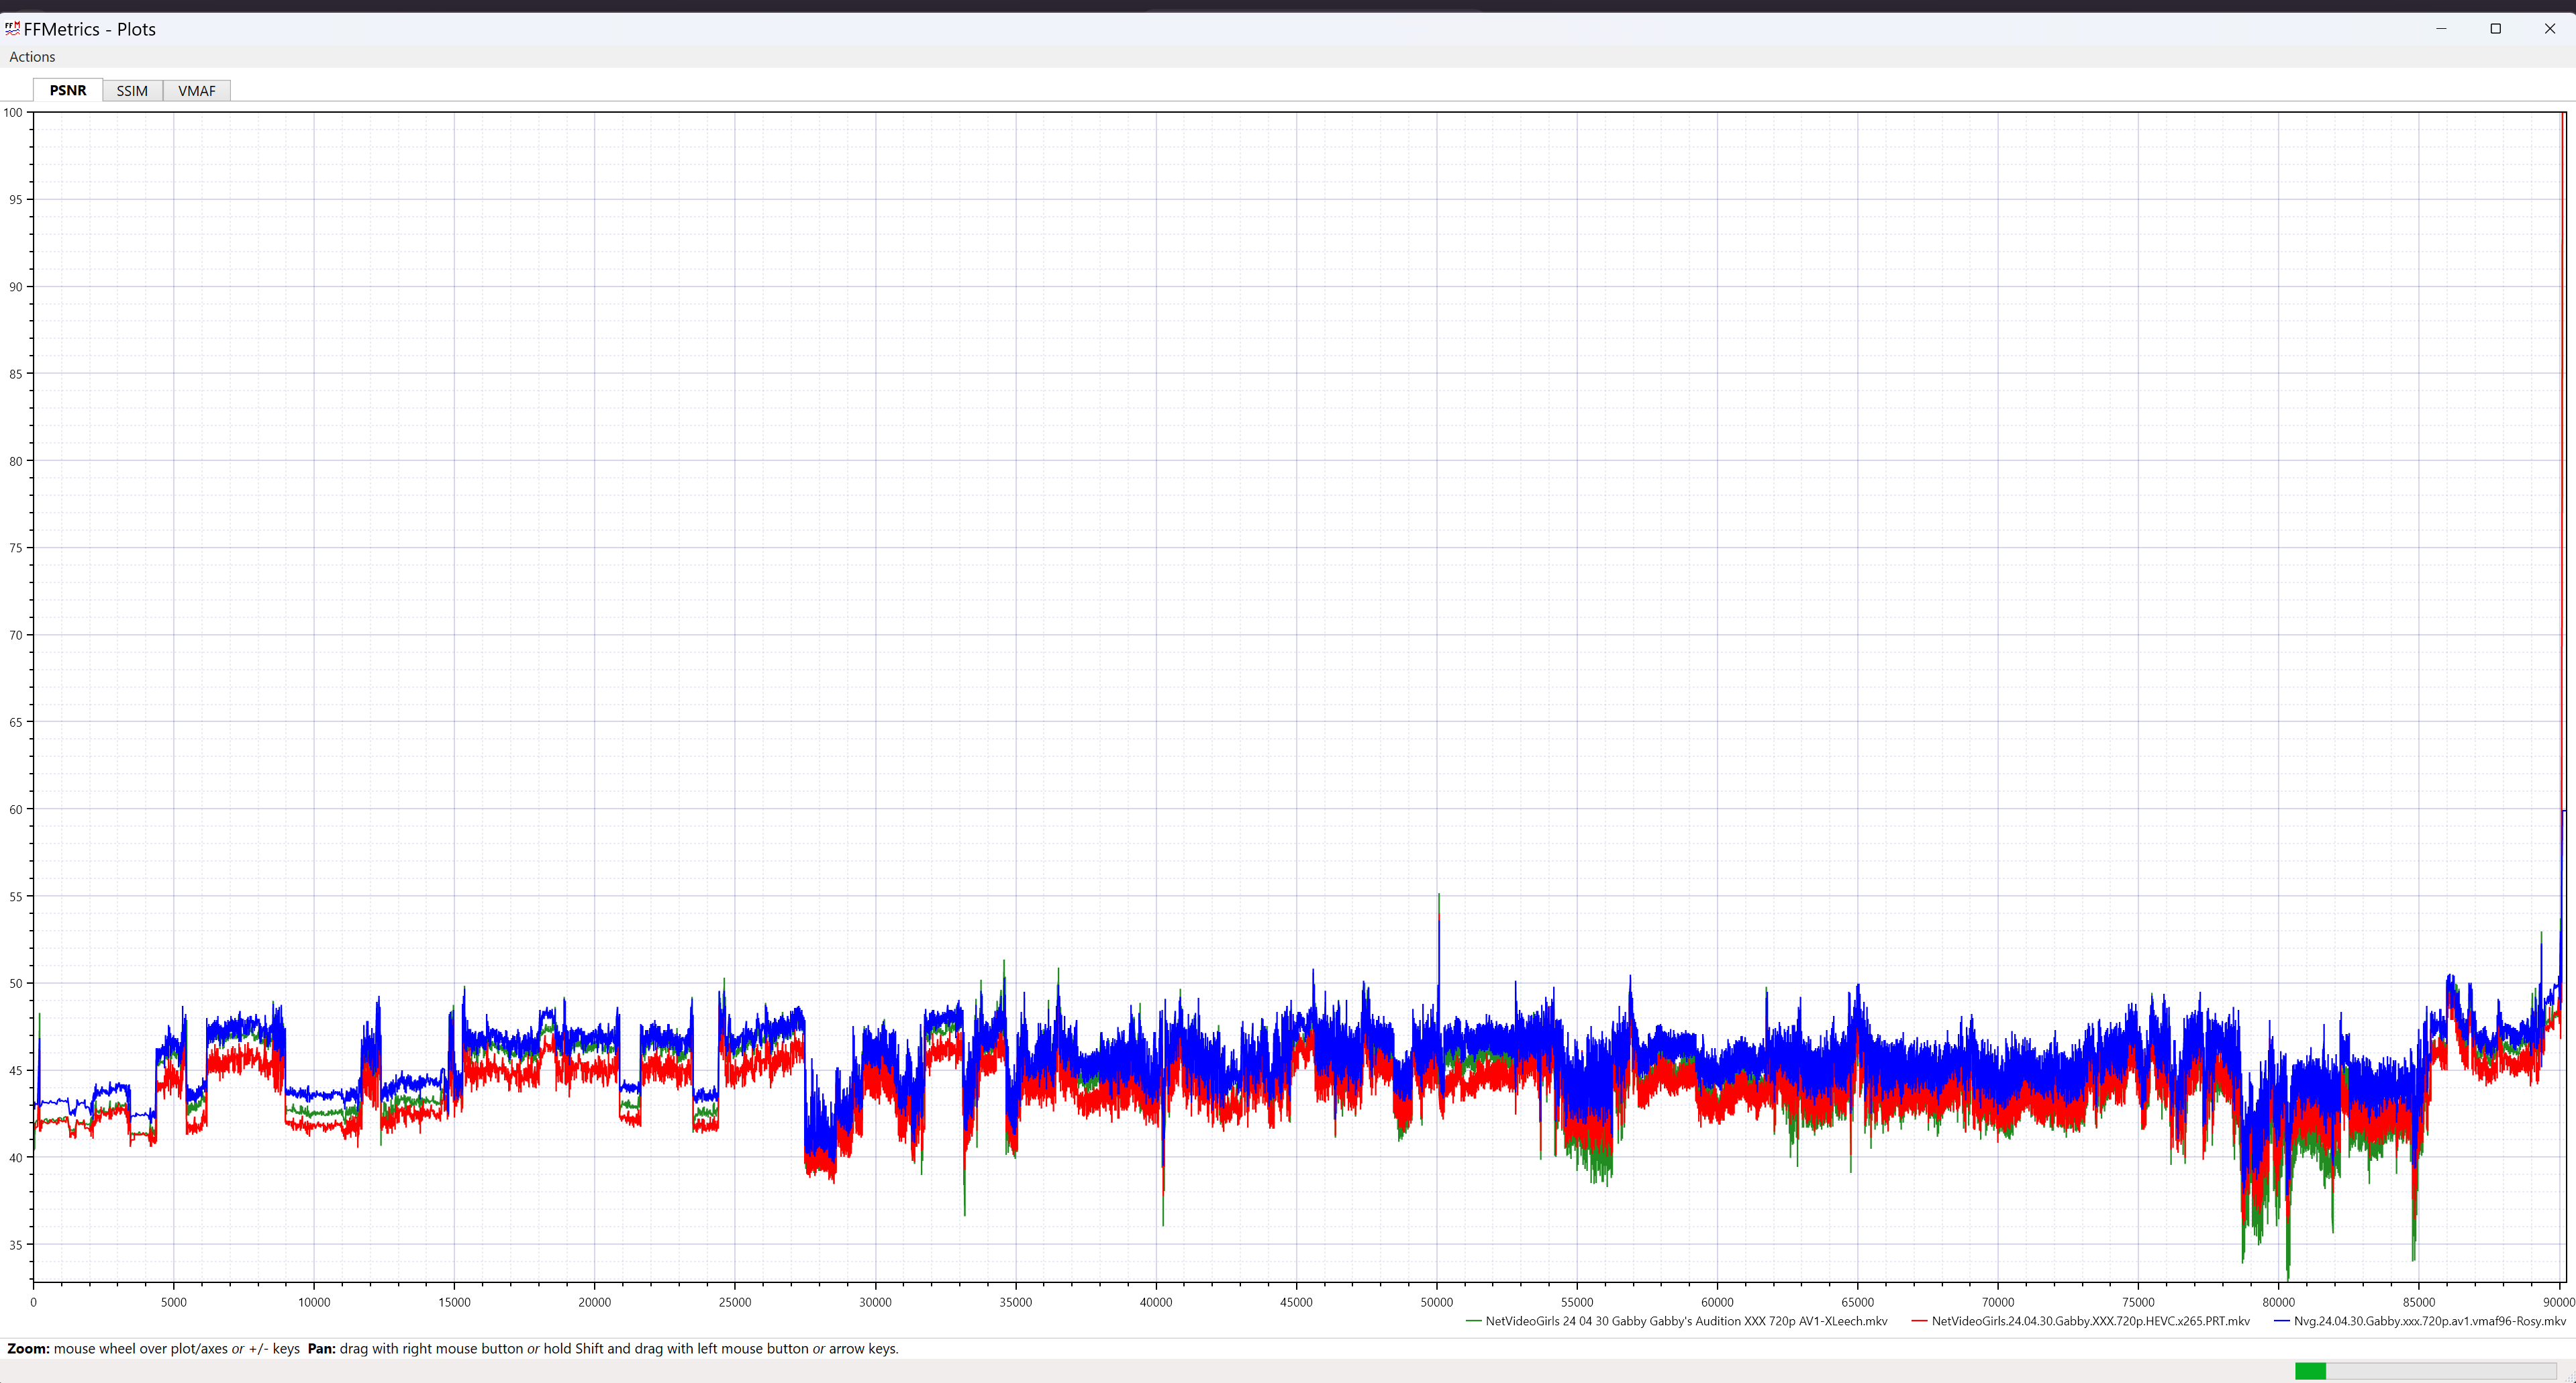This screenshot has width=2576, height=1383.
Task: Close the FFMetrics Plots window
Action: click(x=2549, y=28)
